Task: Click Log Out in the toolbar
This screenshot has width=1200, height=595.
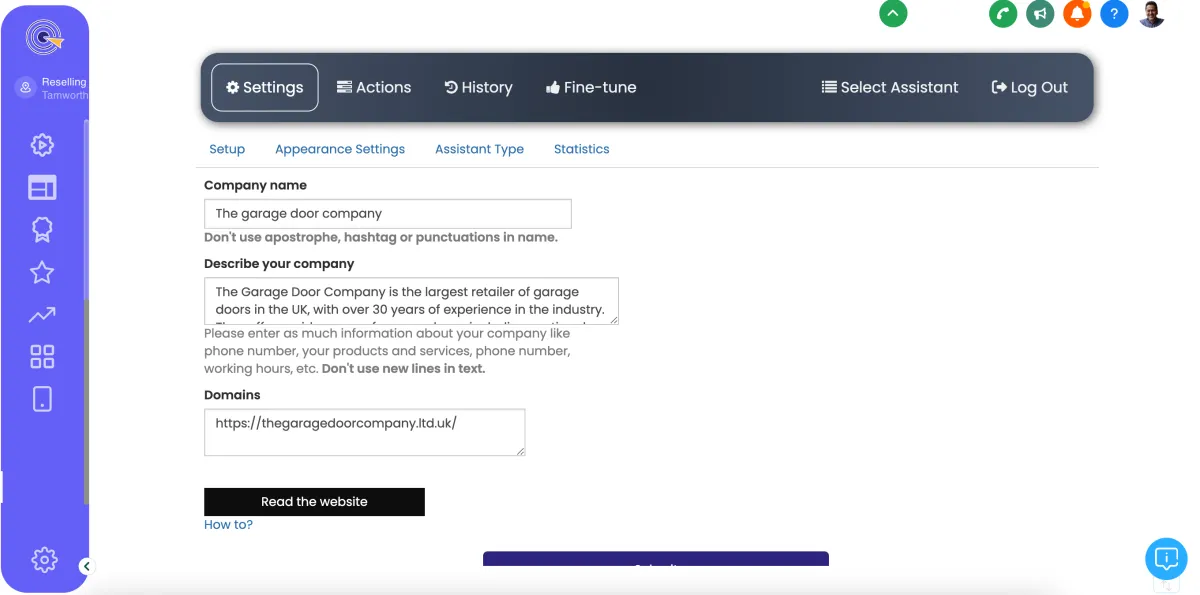Action: [1030, 88]
